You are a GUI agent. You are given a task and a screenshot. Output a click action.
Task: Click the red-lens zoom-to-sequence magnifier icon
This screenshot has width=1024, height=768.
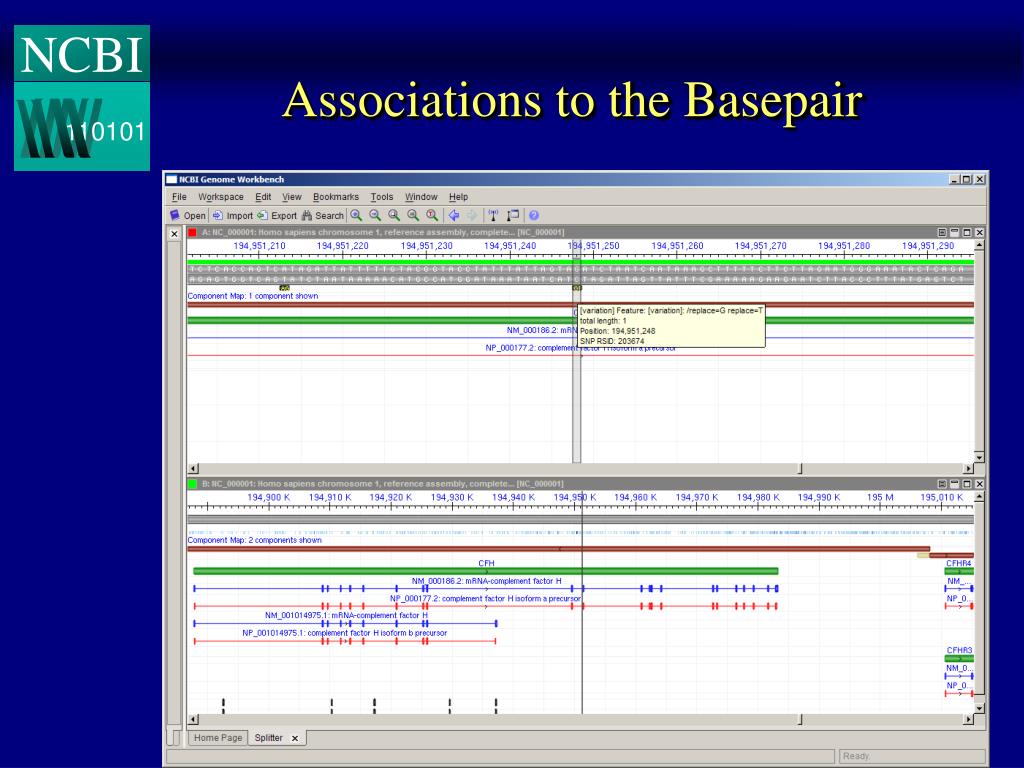tap(432, 215)
